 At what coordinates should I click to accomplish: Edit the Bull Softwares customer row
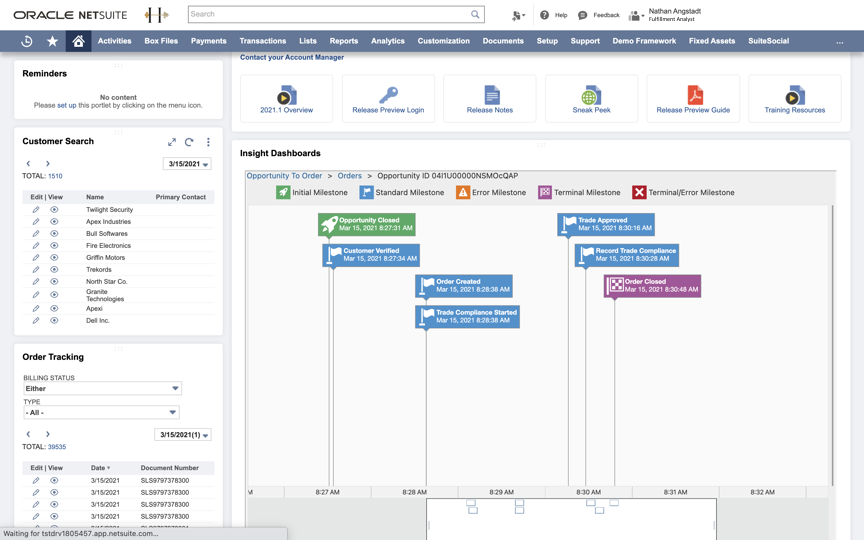(36, 234)
